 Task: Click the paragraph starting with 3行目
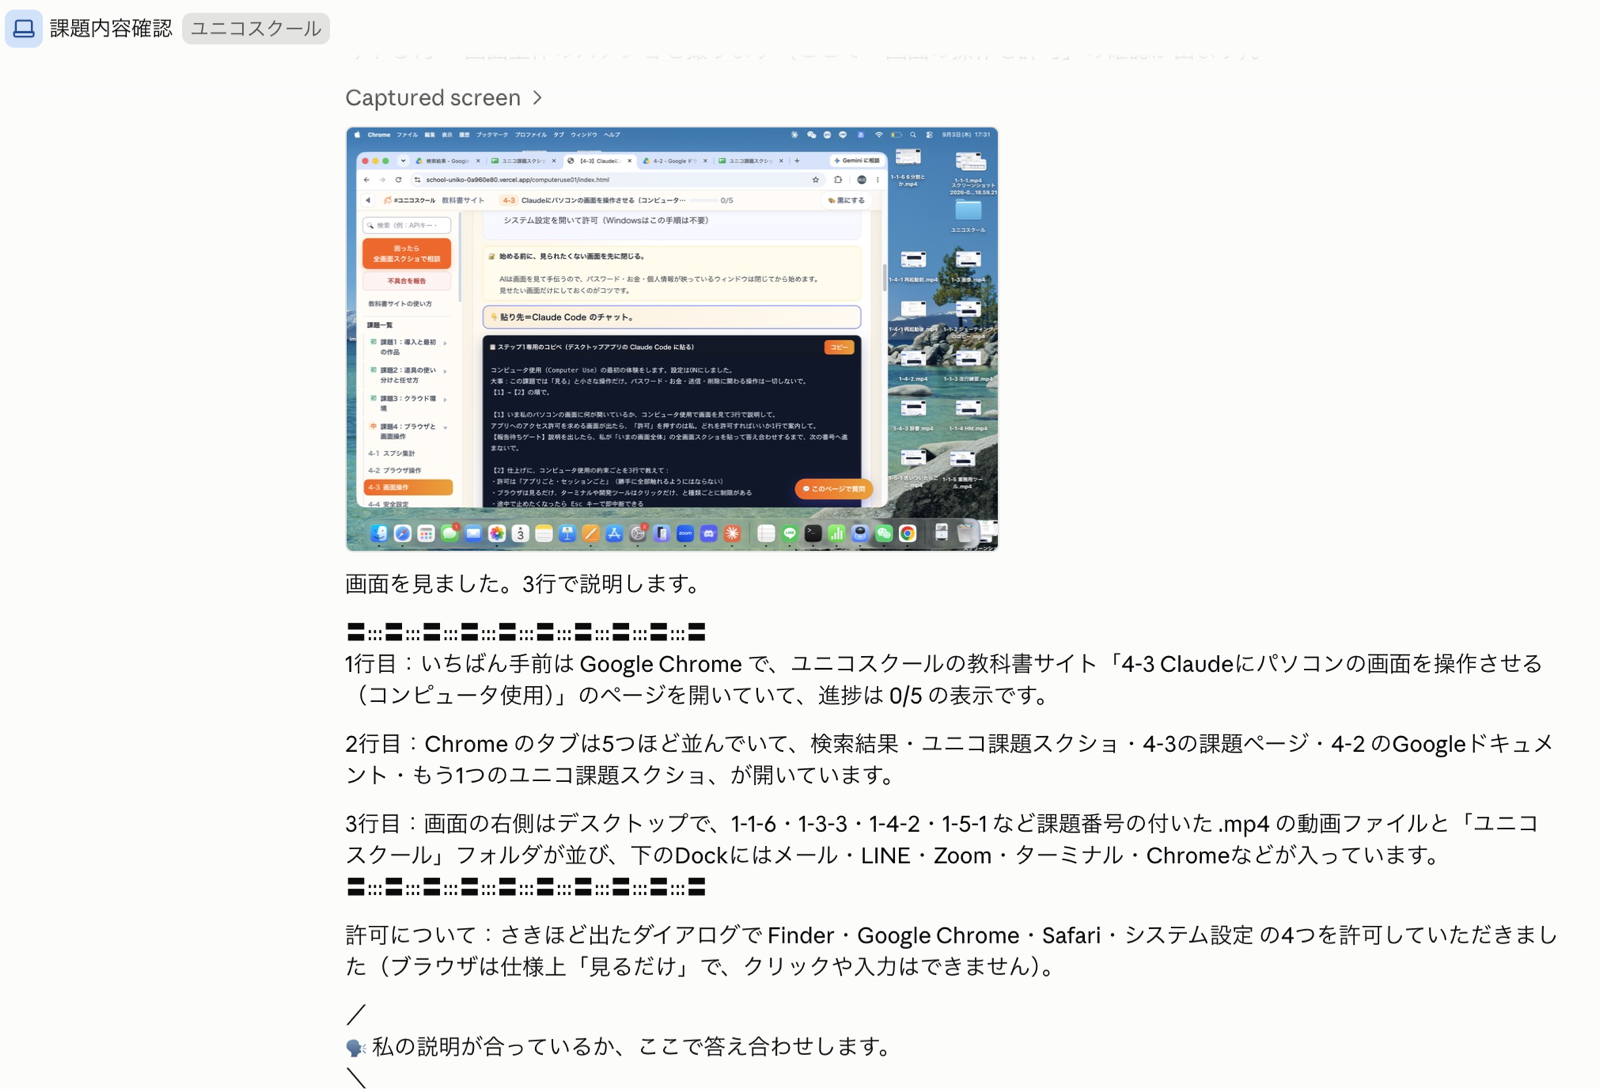[x=941, y=839]
